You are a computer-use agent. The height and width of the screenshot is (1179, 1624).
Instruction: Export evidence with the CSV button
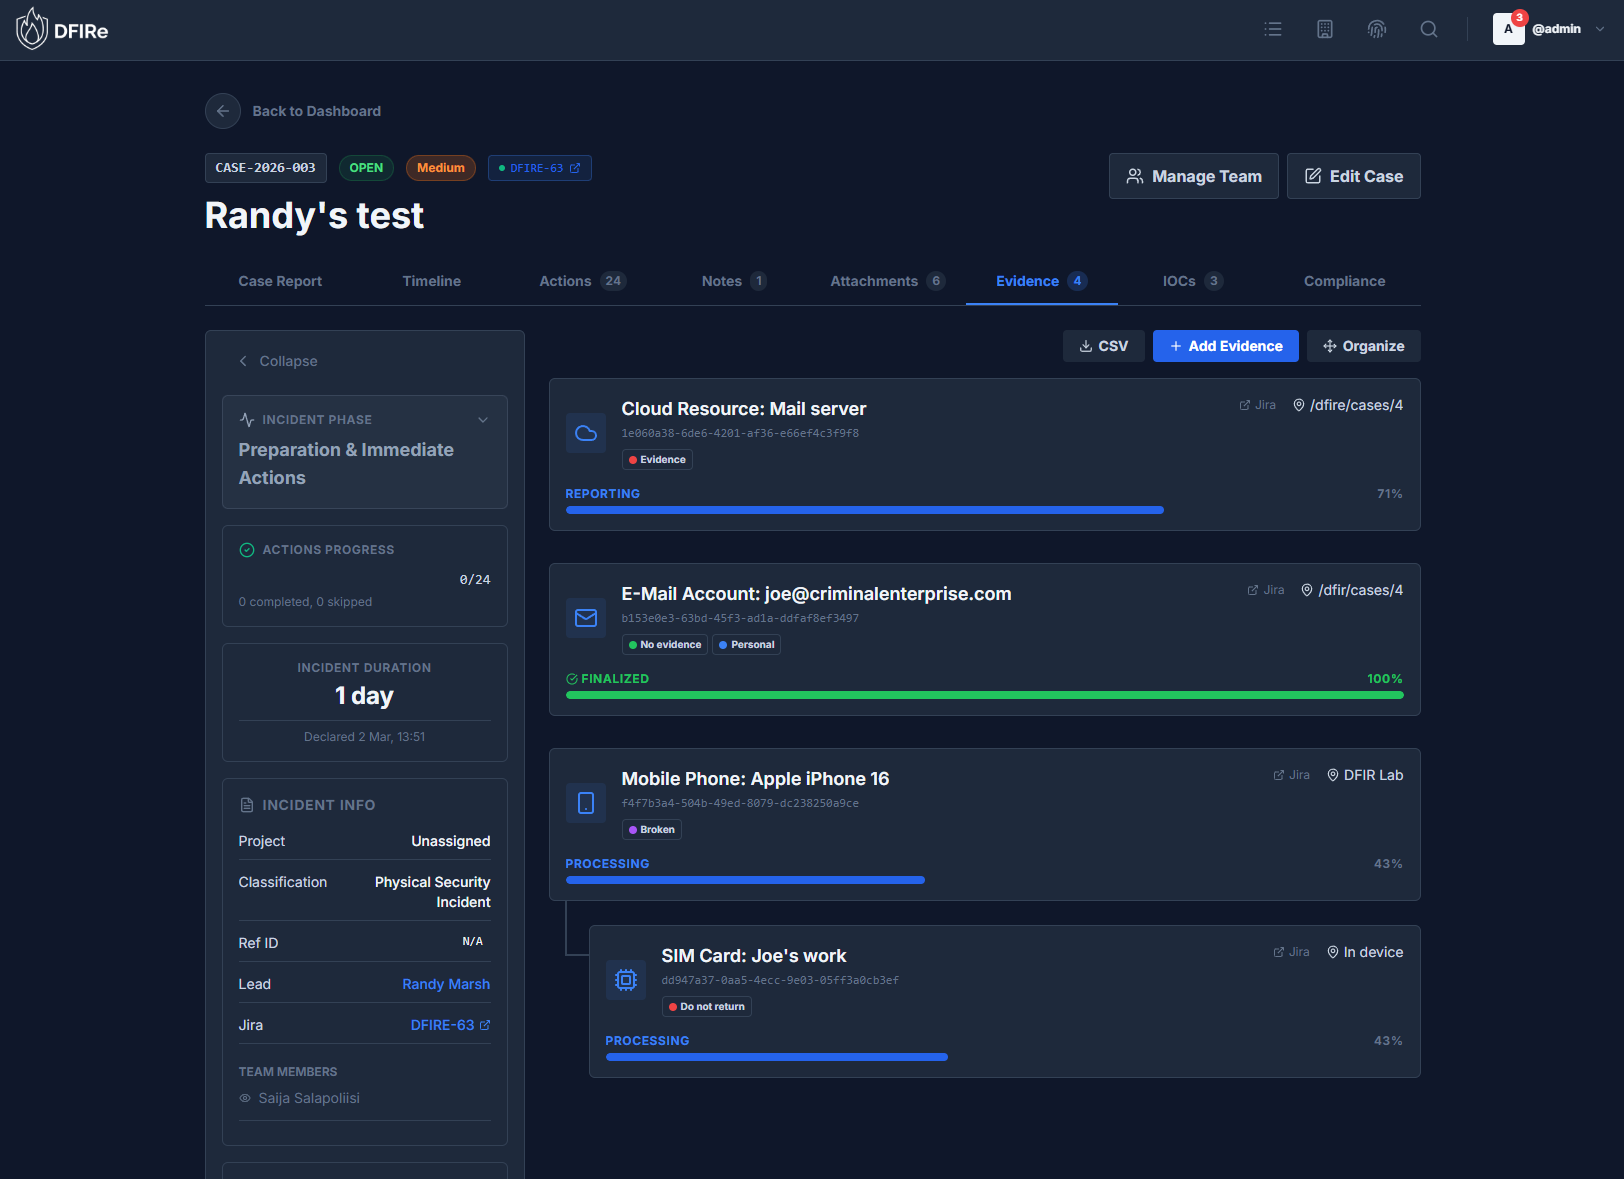(x=1103, y=346)
